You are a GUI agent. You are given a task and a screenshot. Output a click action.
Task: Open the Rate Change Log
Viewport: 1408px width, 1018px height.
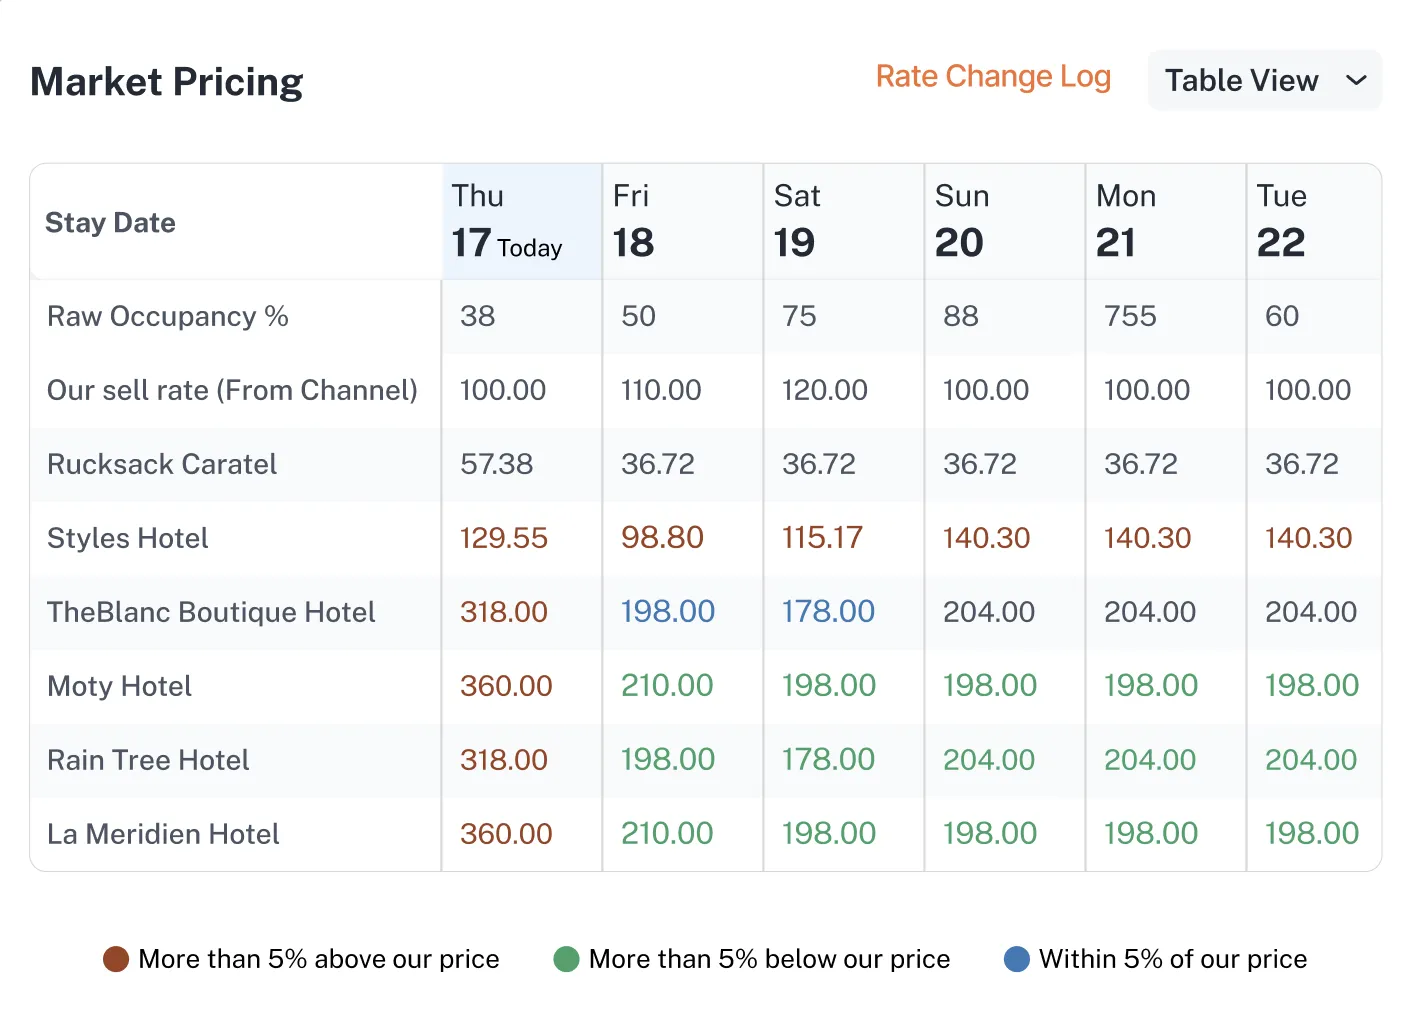pos(993,76)
